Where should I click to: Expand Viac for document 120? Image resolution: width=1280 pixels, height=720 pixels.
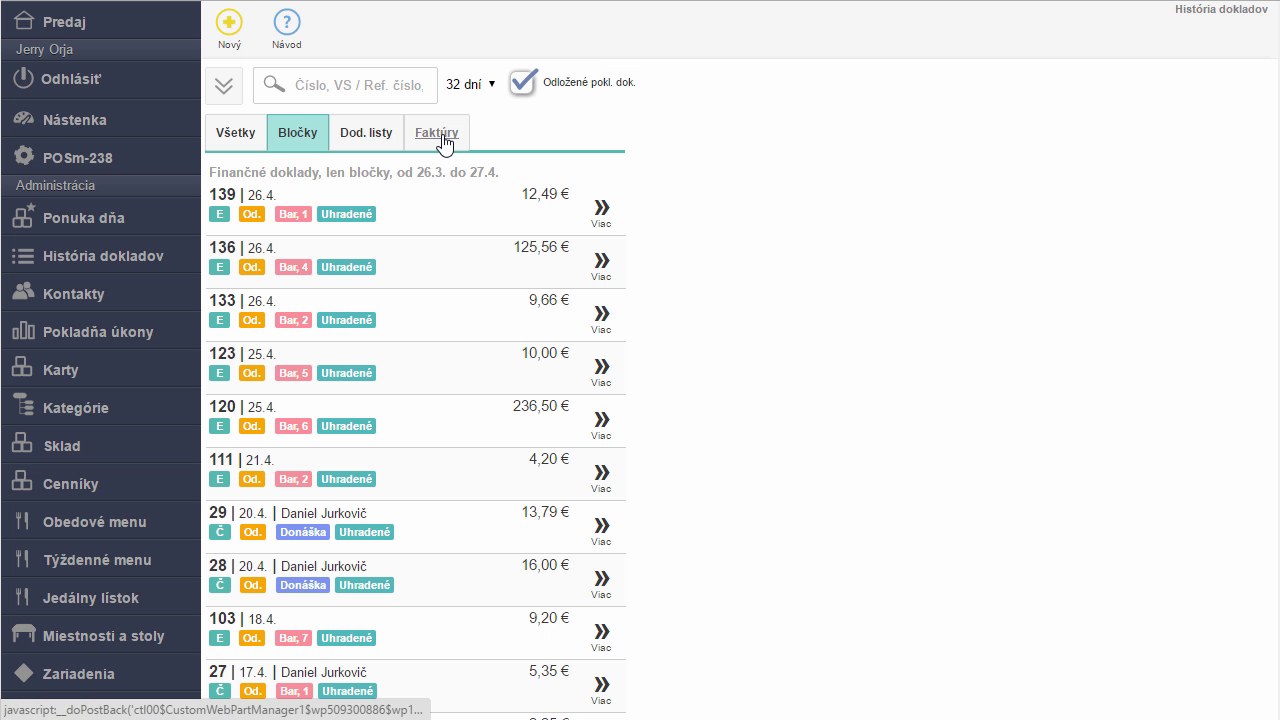[x=601, y=424]
